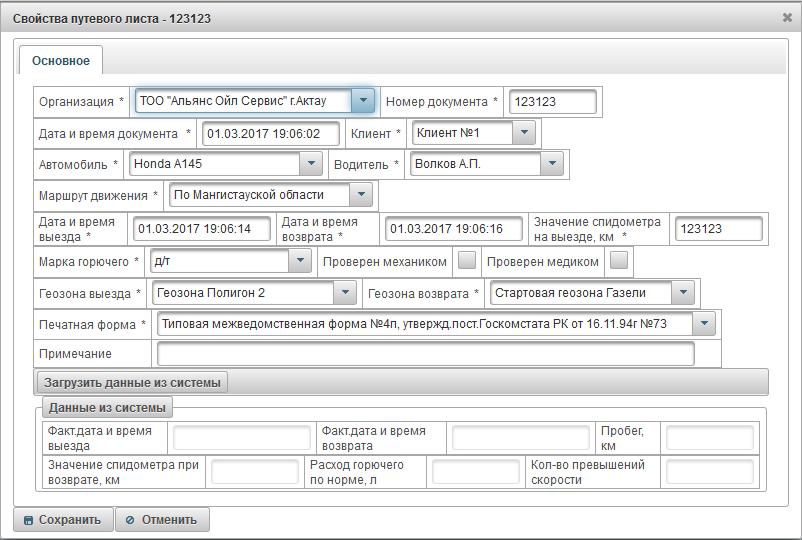Screen dimensions: 802x540
Task: Toggle the Проверен медиком checkbox
Action: click(619, 261)
